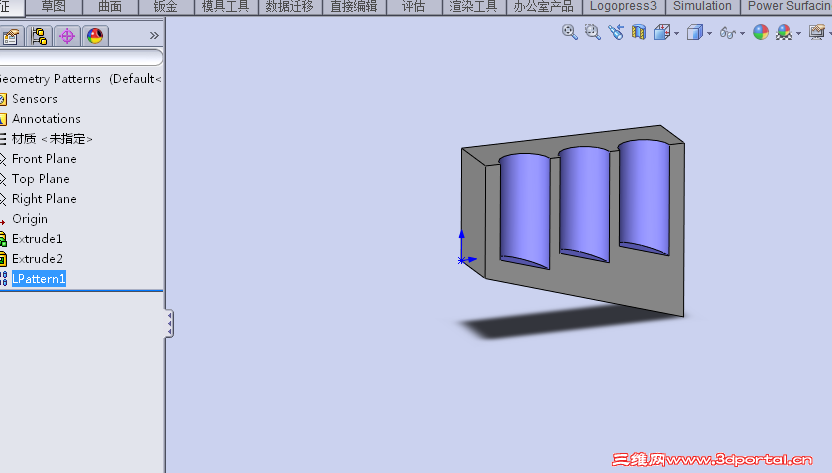Switch to the 渲染工具 tab
The image size is (832, 473).
(473, 6)
